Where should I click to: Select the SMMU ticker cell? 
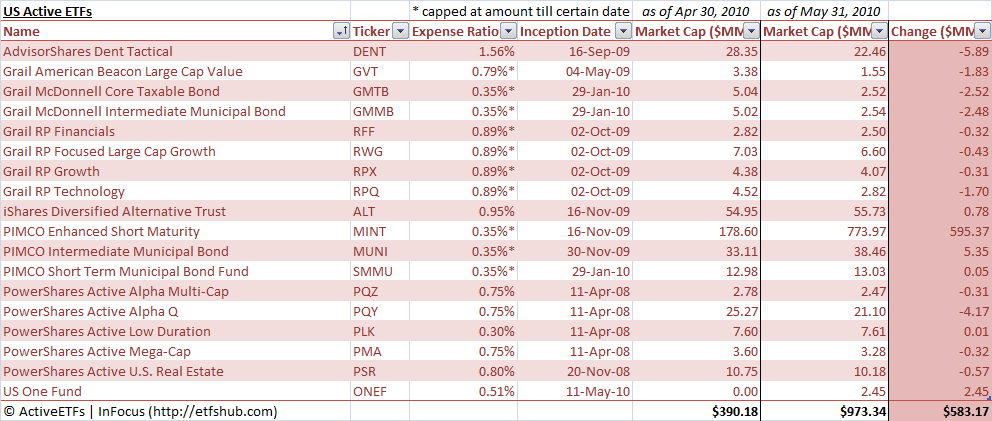pyautogui.click(x=380, y=271)
